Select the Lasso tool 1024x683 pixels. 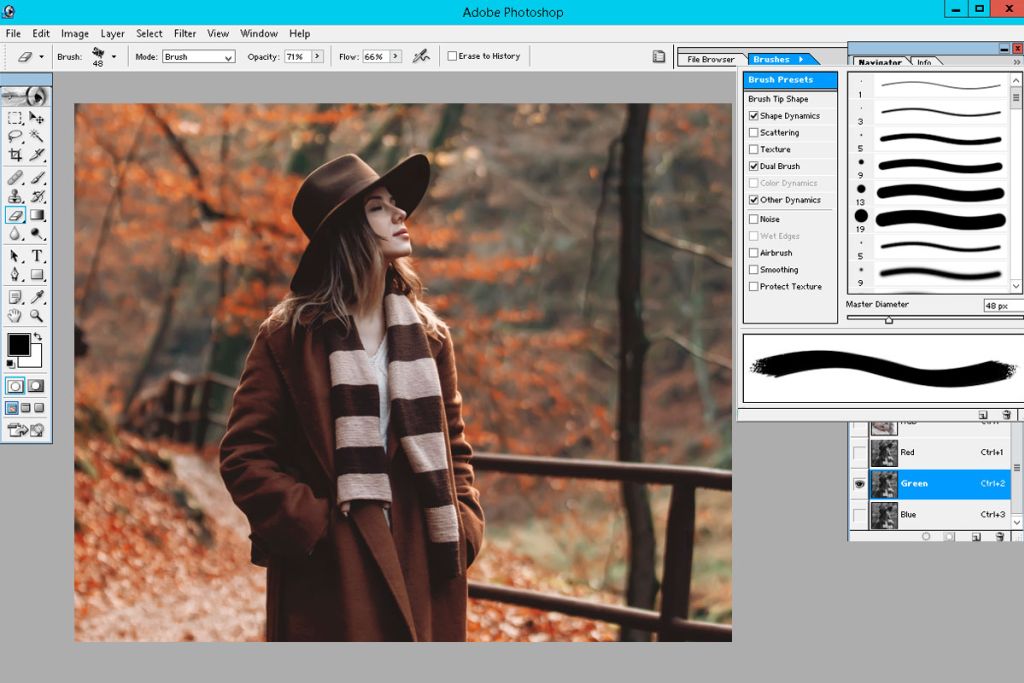click(x=14, y=136)
